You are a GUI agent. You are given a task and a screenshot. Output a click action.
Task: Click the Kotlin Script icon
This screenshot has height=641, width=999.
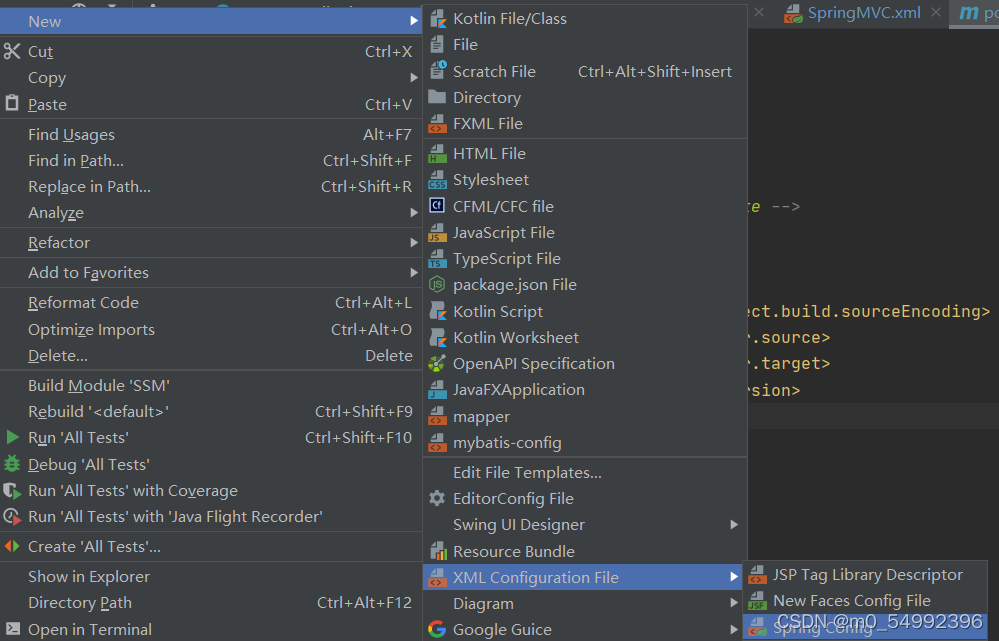438,311
